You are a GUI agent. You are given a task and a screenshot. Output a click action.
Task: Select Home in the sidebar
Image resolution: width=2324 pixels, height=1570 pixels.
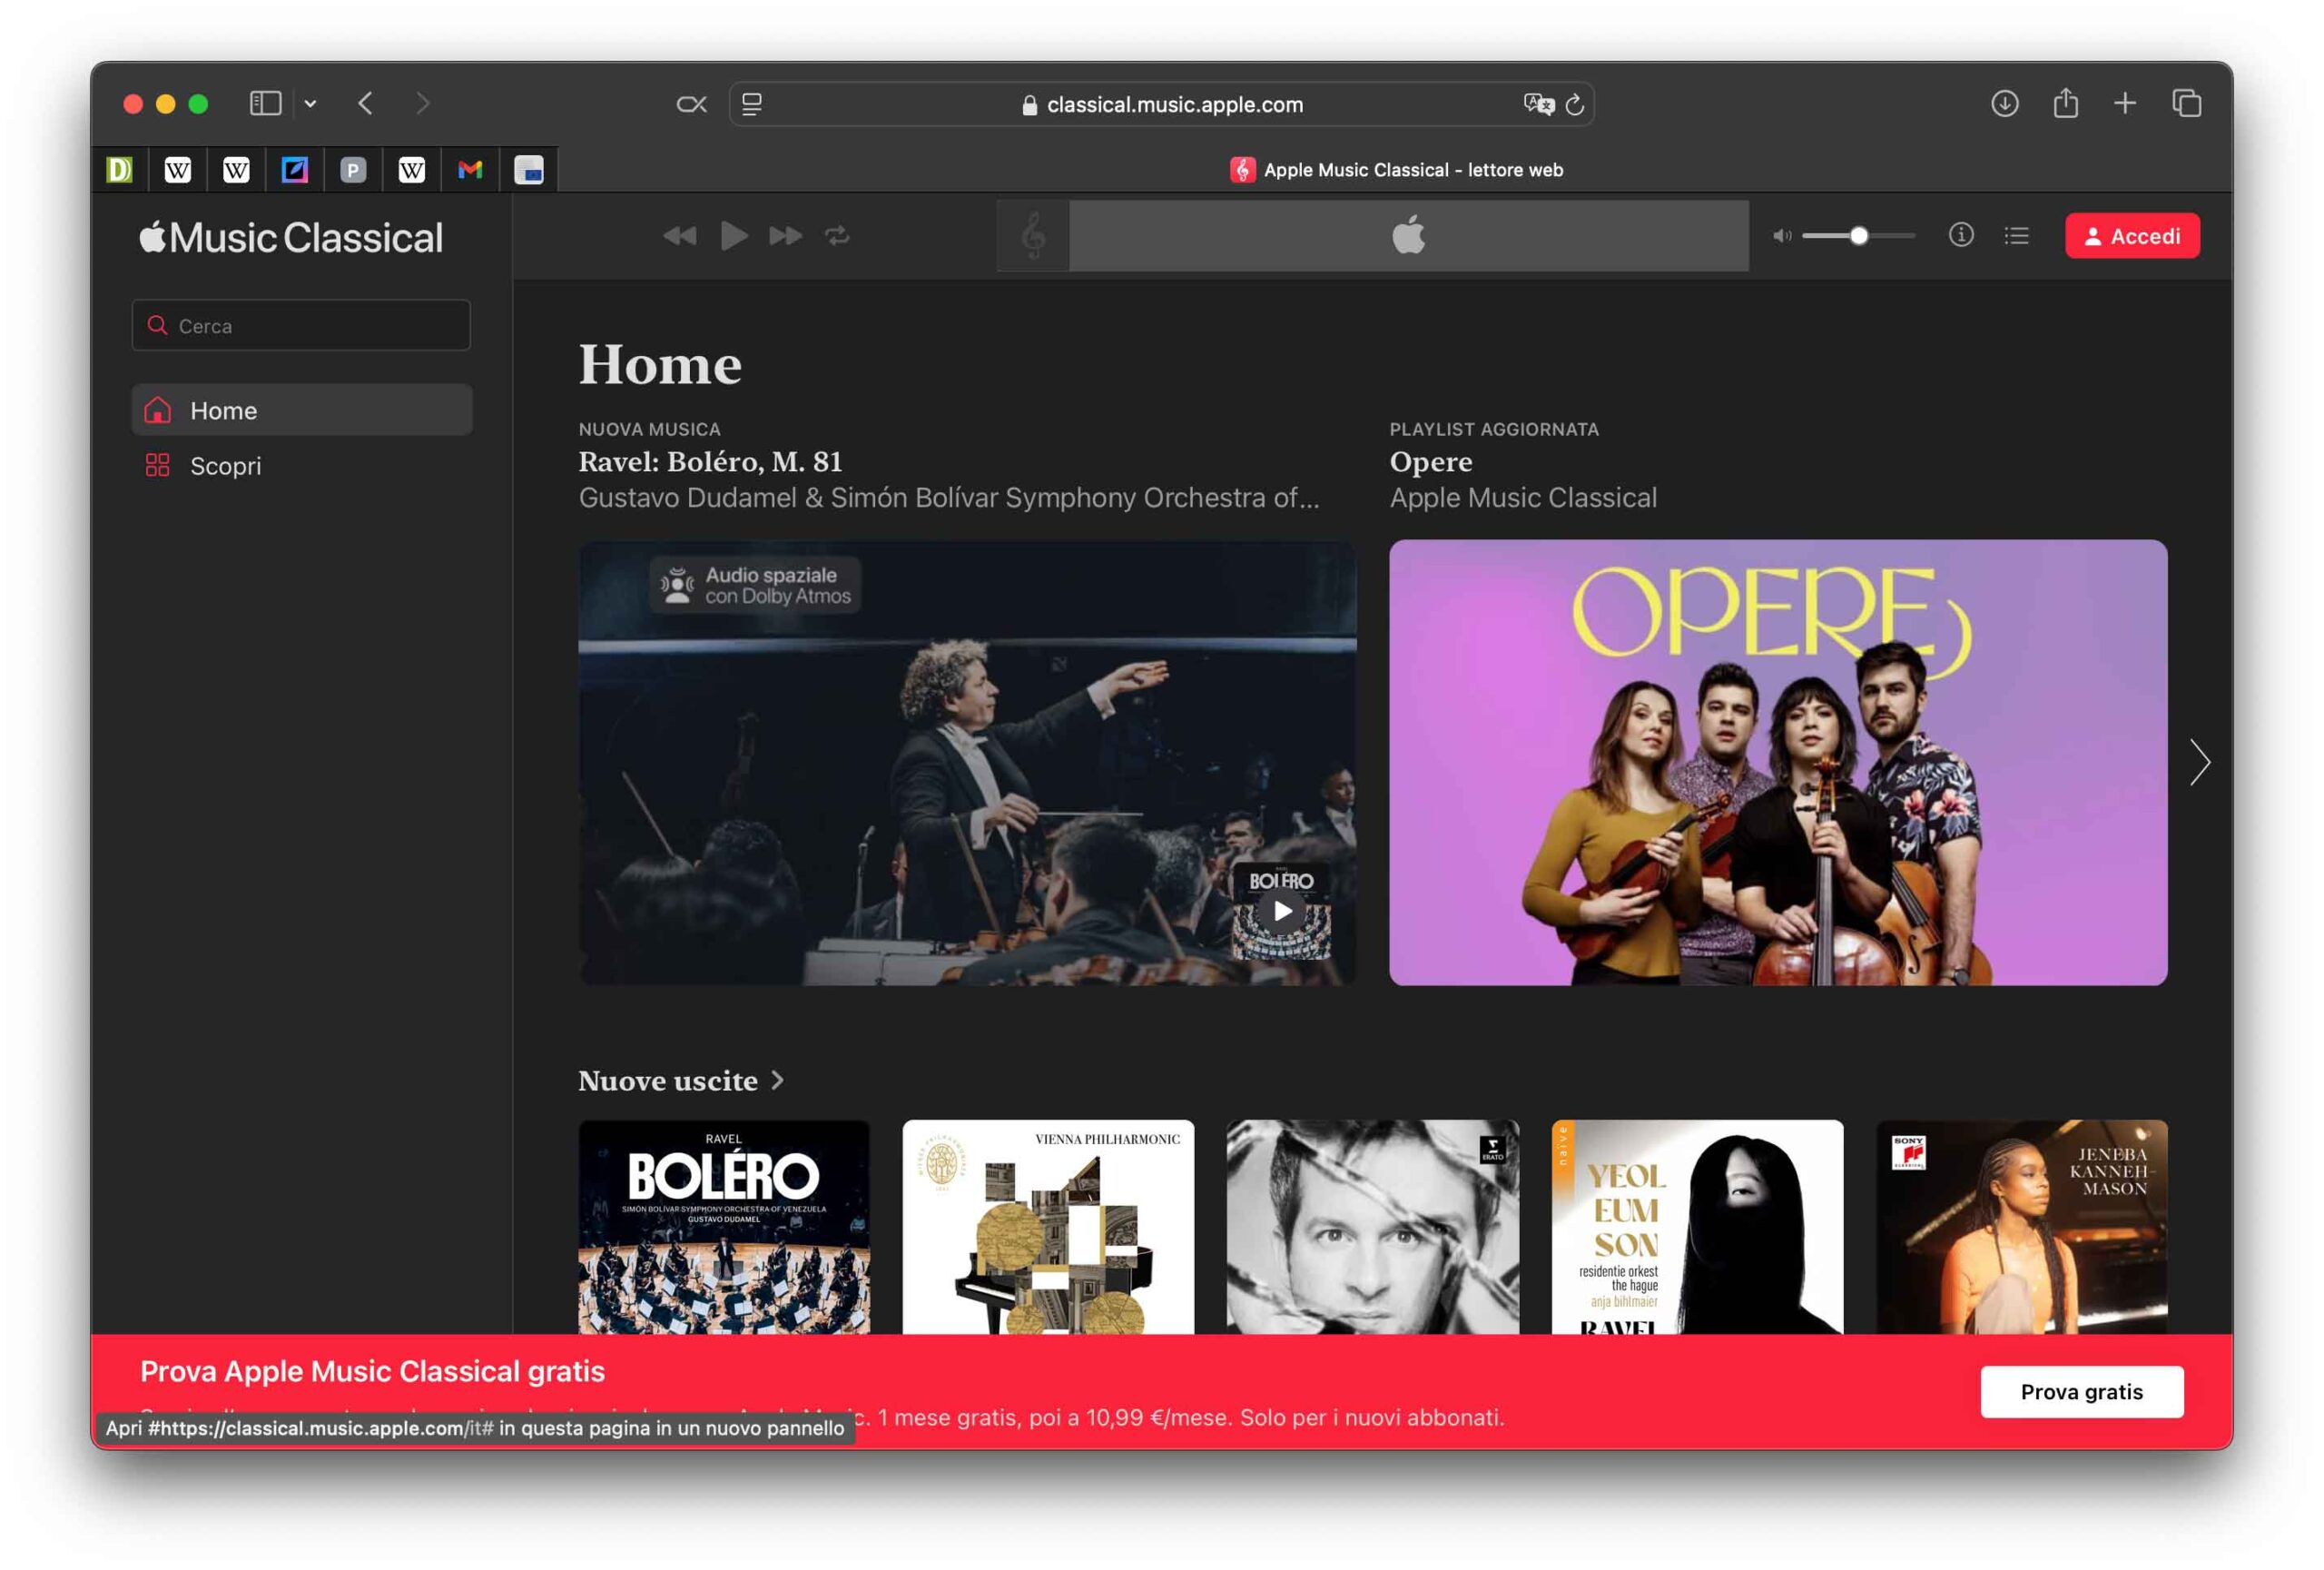pos(224,410)
